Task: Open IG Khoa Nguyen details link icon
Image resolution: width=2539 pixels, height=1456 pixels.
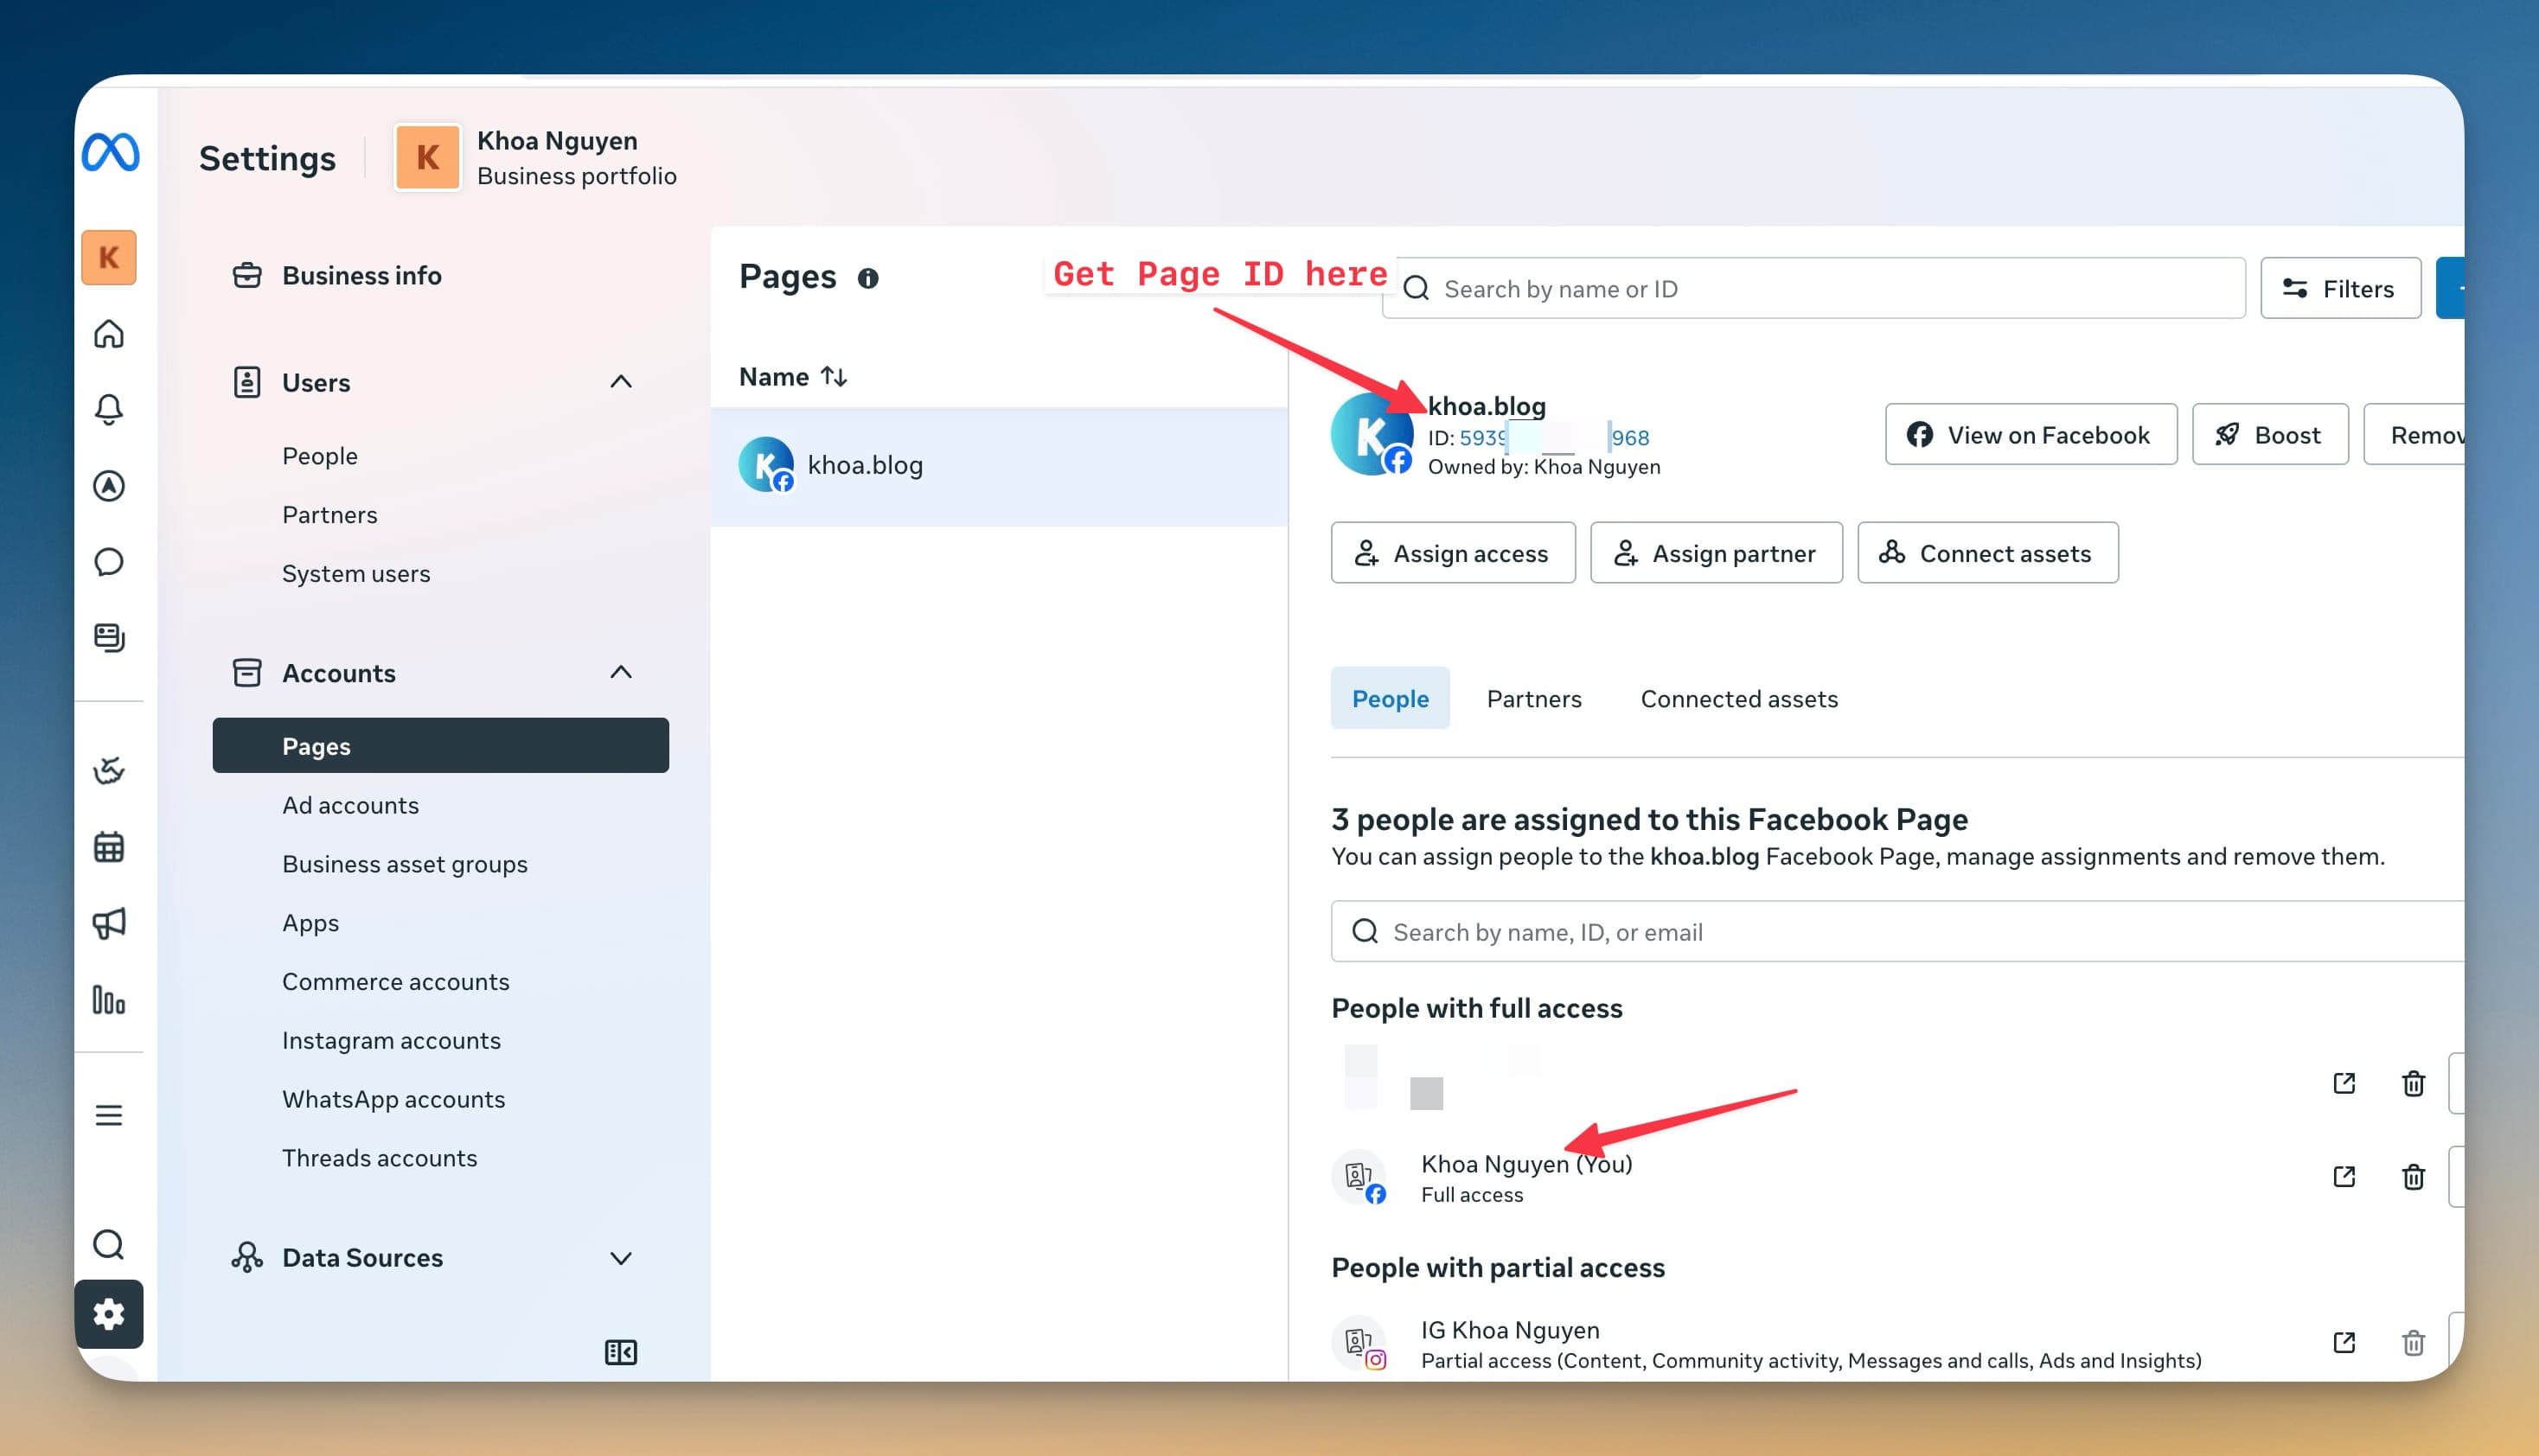Action: (2344, 1342)
